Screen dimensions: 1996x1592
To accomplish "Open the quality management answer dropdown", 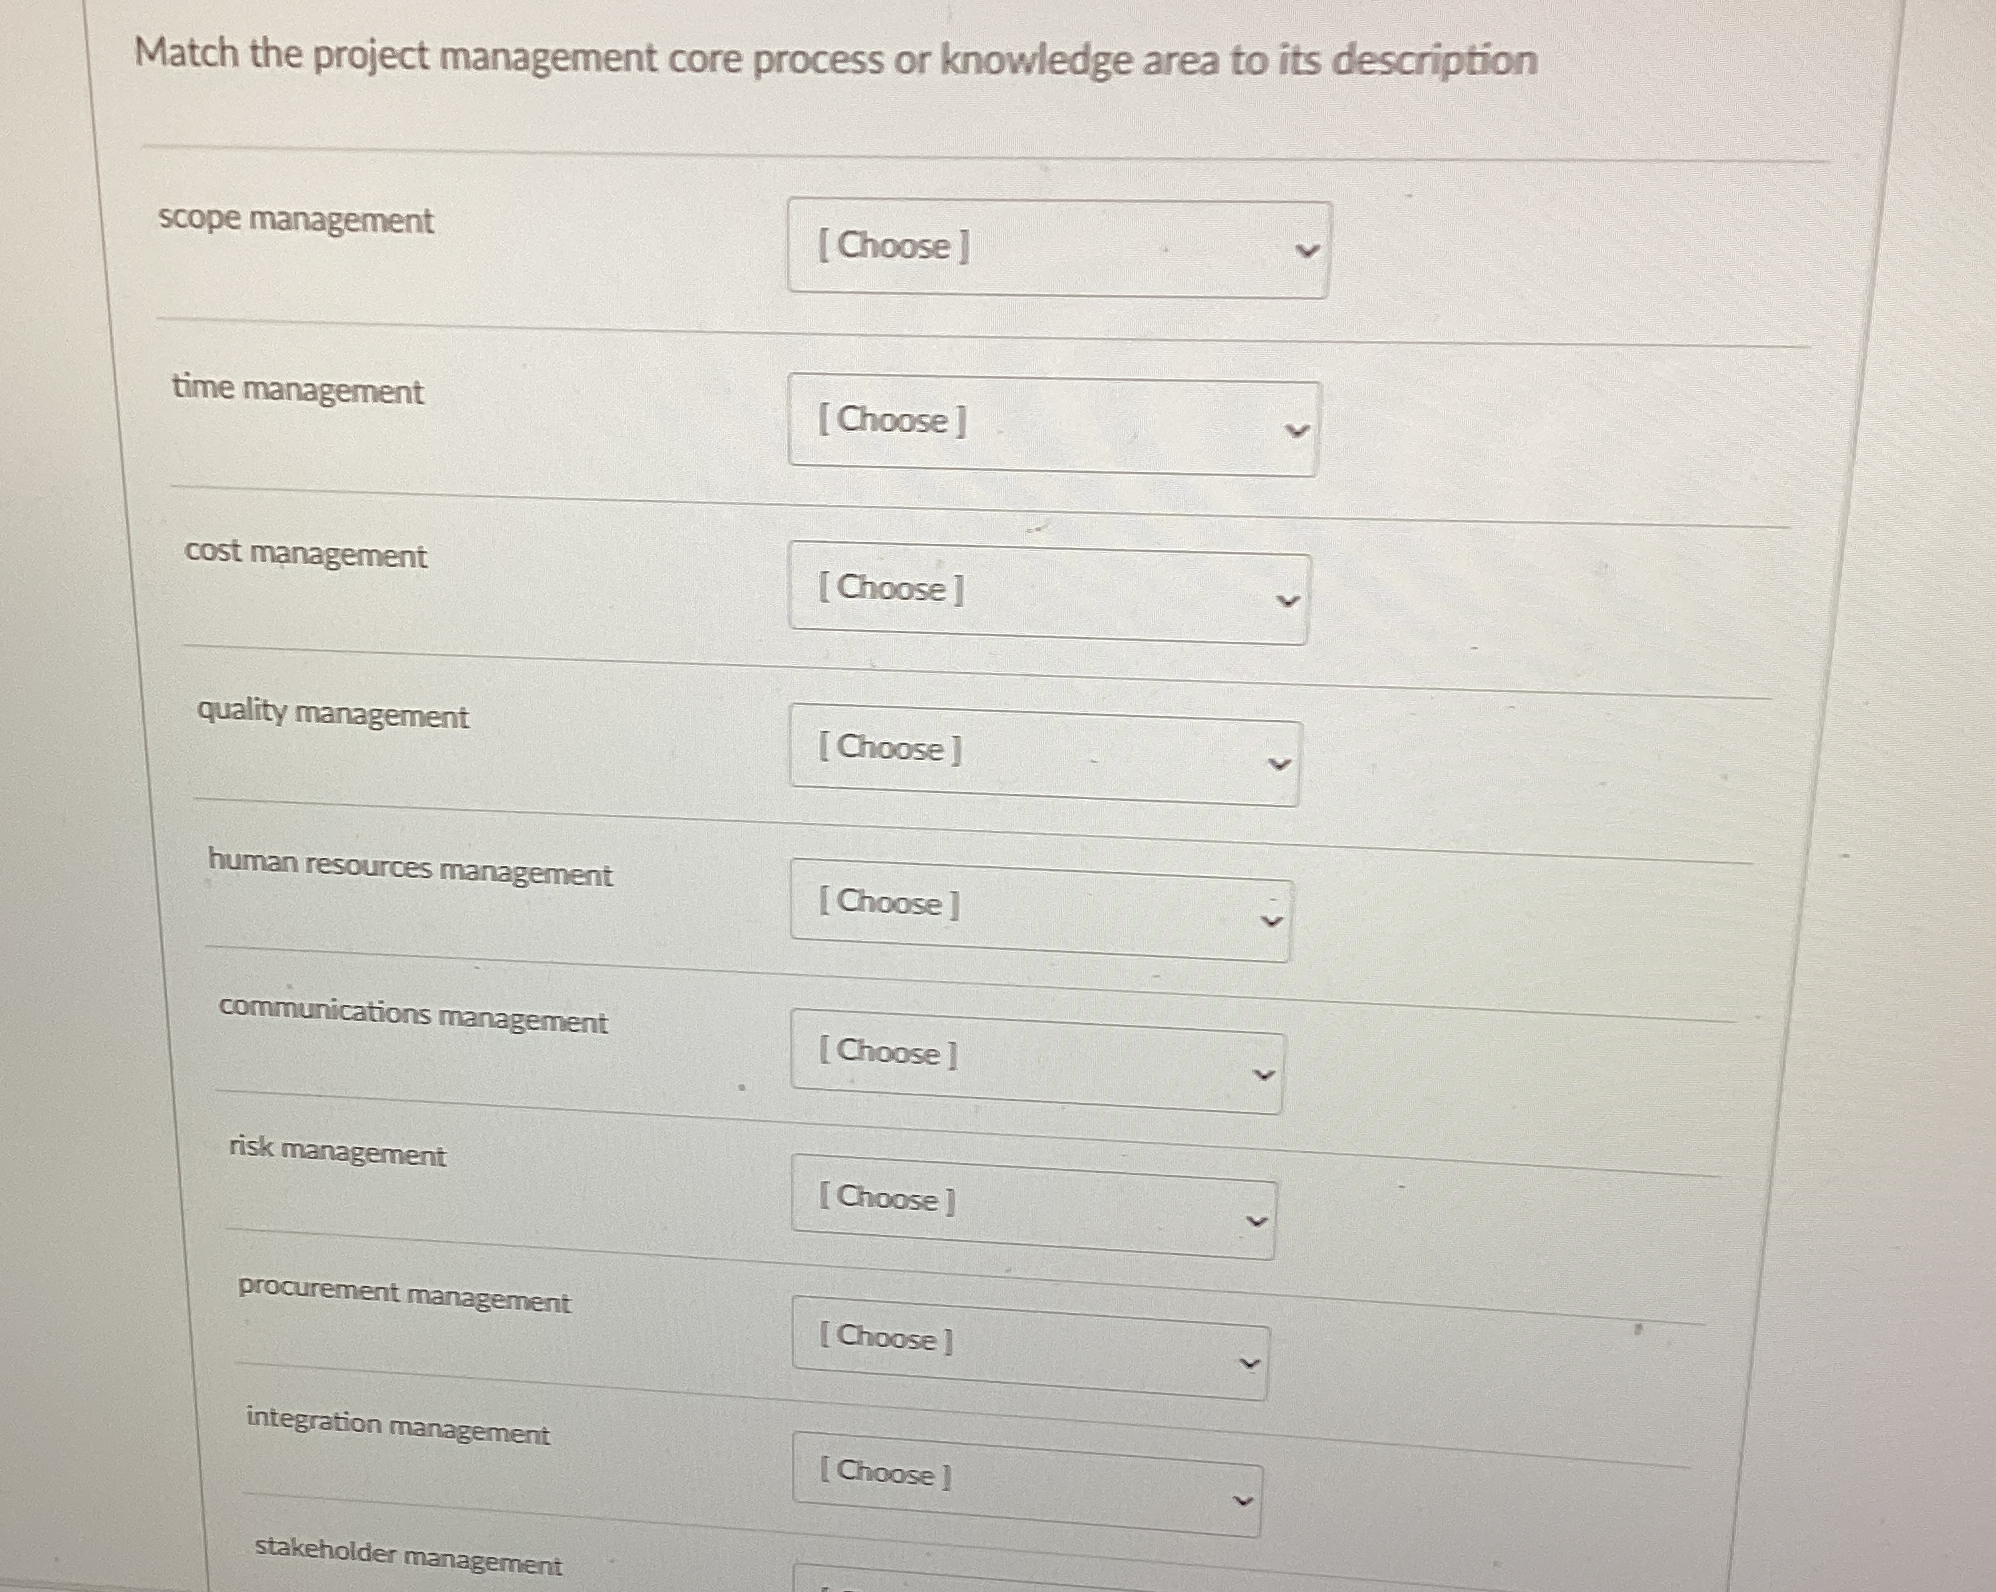I will [1043, 750].
